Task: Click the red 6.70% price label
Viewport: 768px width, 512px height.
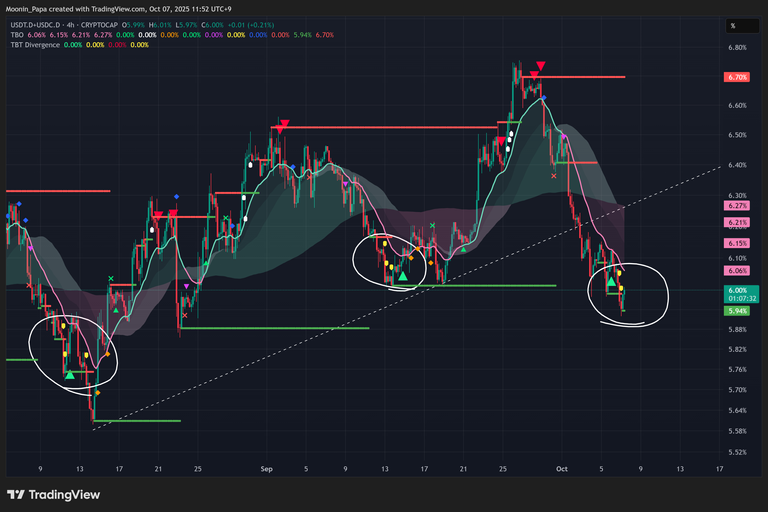Action: 738,77
